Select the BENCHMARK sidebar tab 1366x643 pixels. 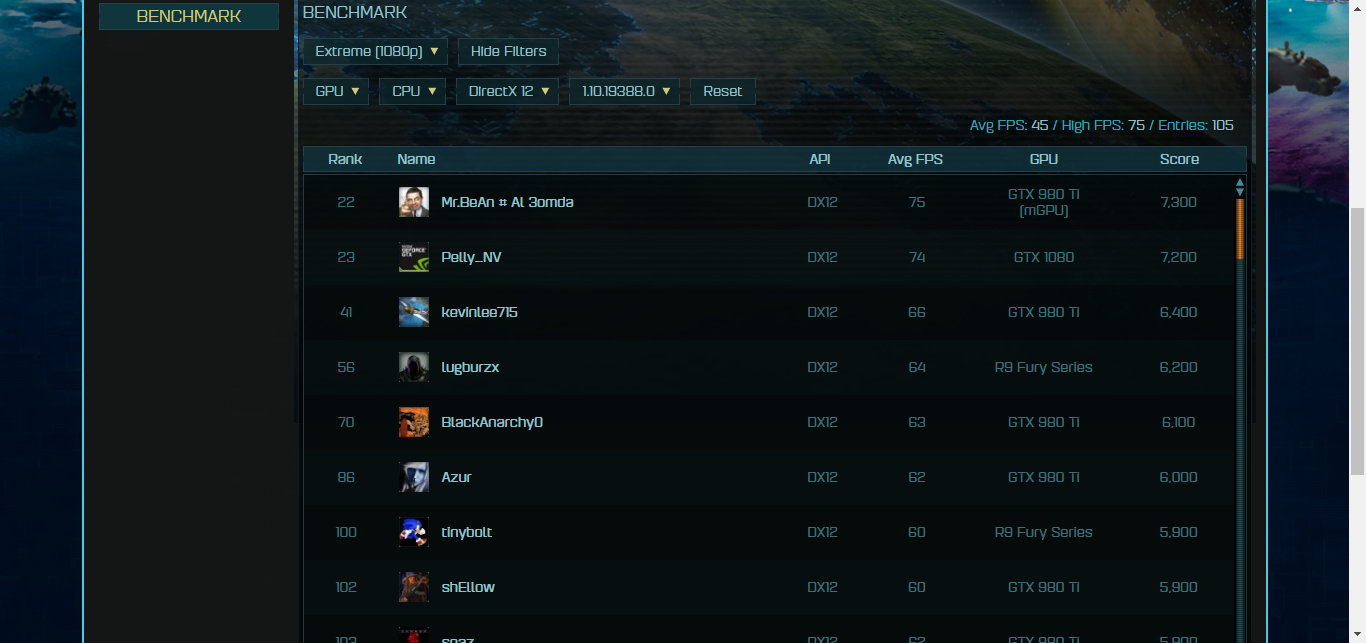[189, 17]
